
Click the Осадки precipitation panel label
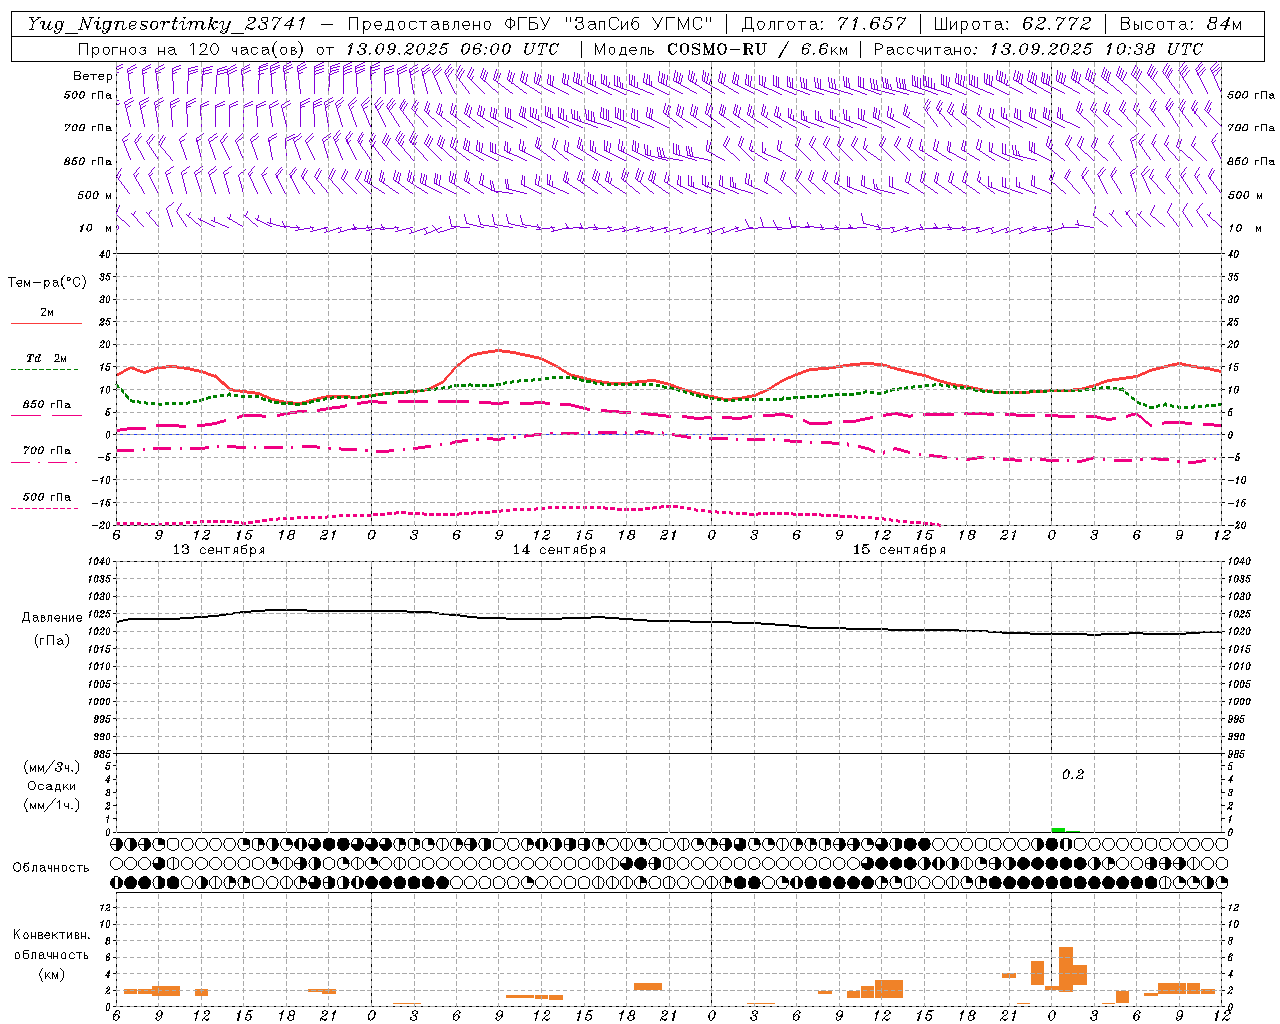pyautogui.click(x=52, y=786)
